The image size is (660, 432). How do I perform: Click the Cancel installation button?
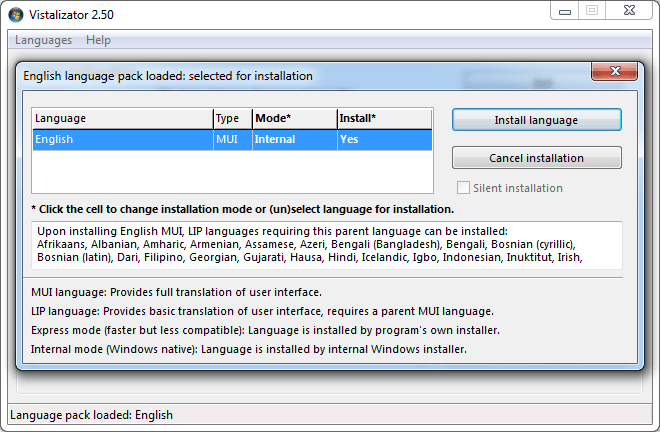click(x=536, y=158)
